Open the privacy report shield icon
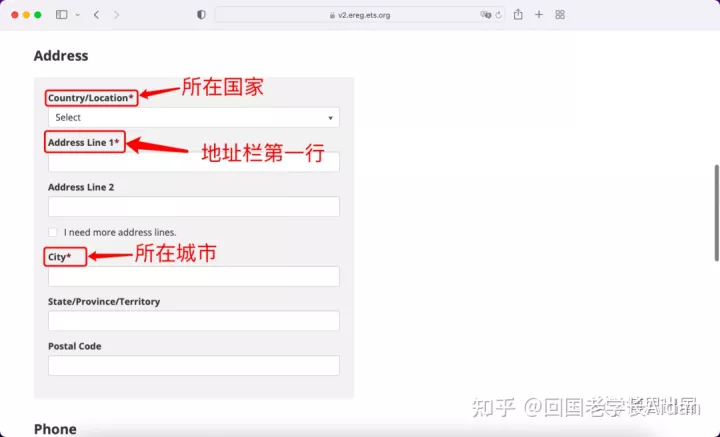Viewport: 720px width, 437px height. pos(201,15)
